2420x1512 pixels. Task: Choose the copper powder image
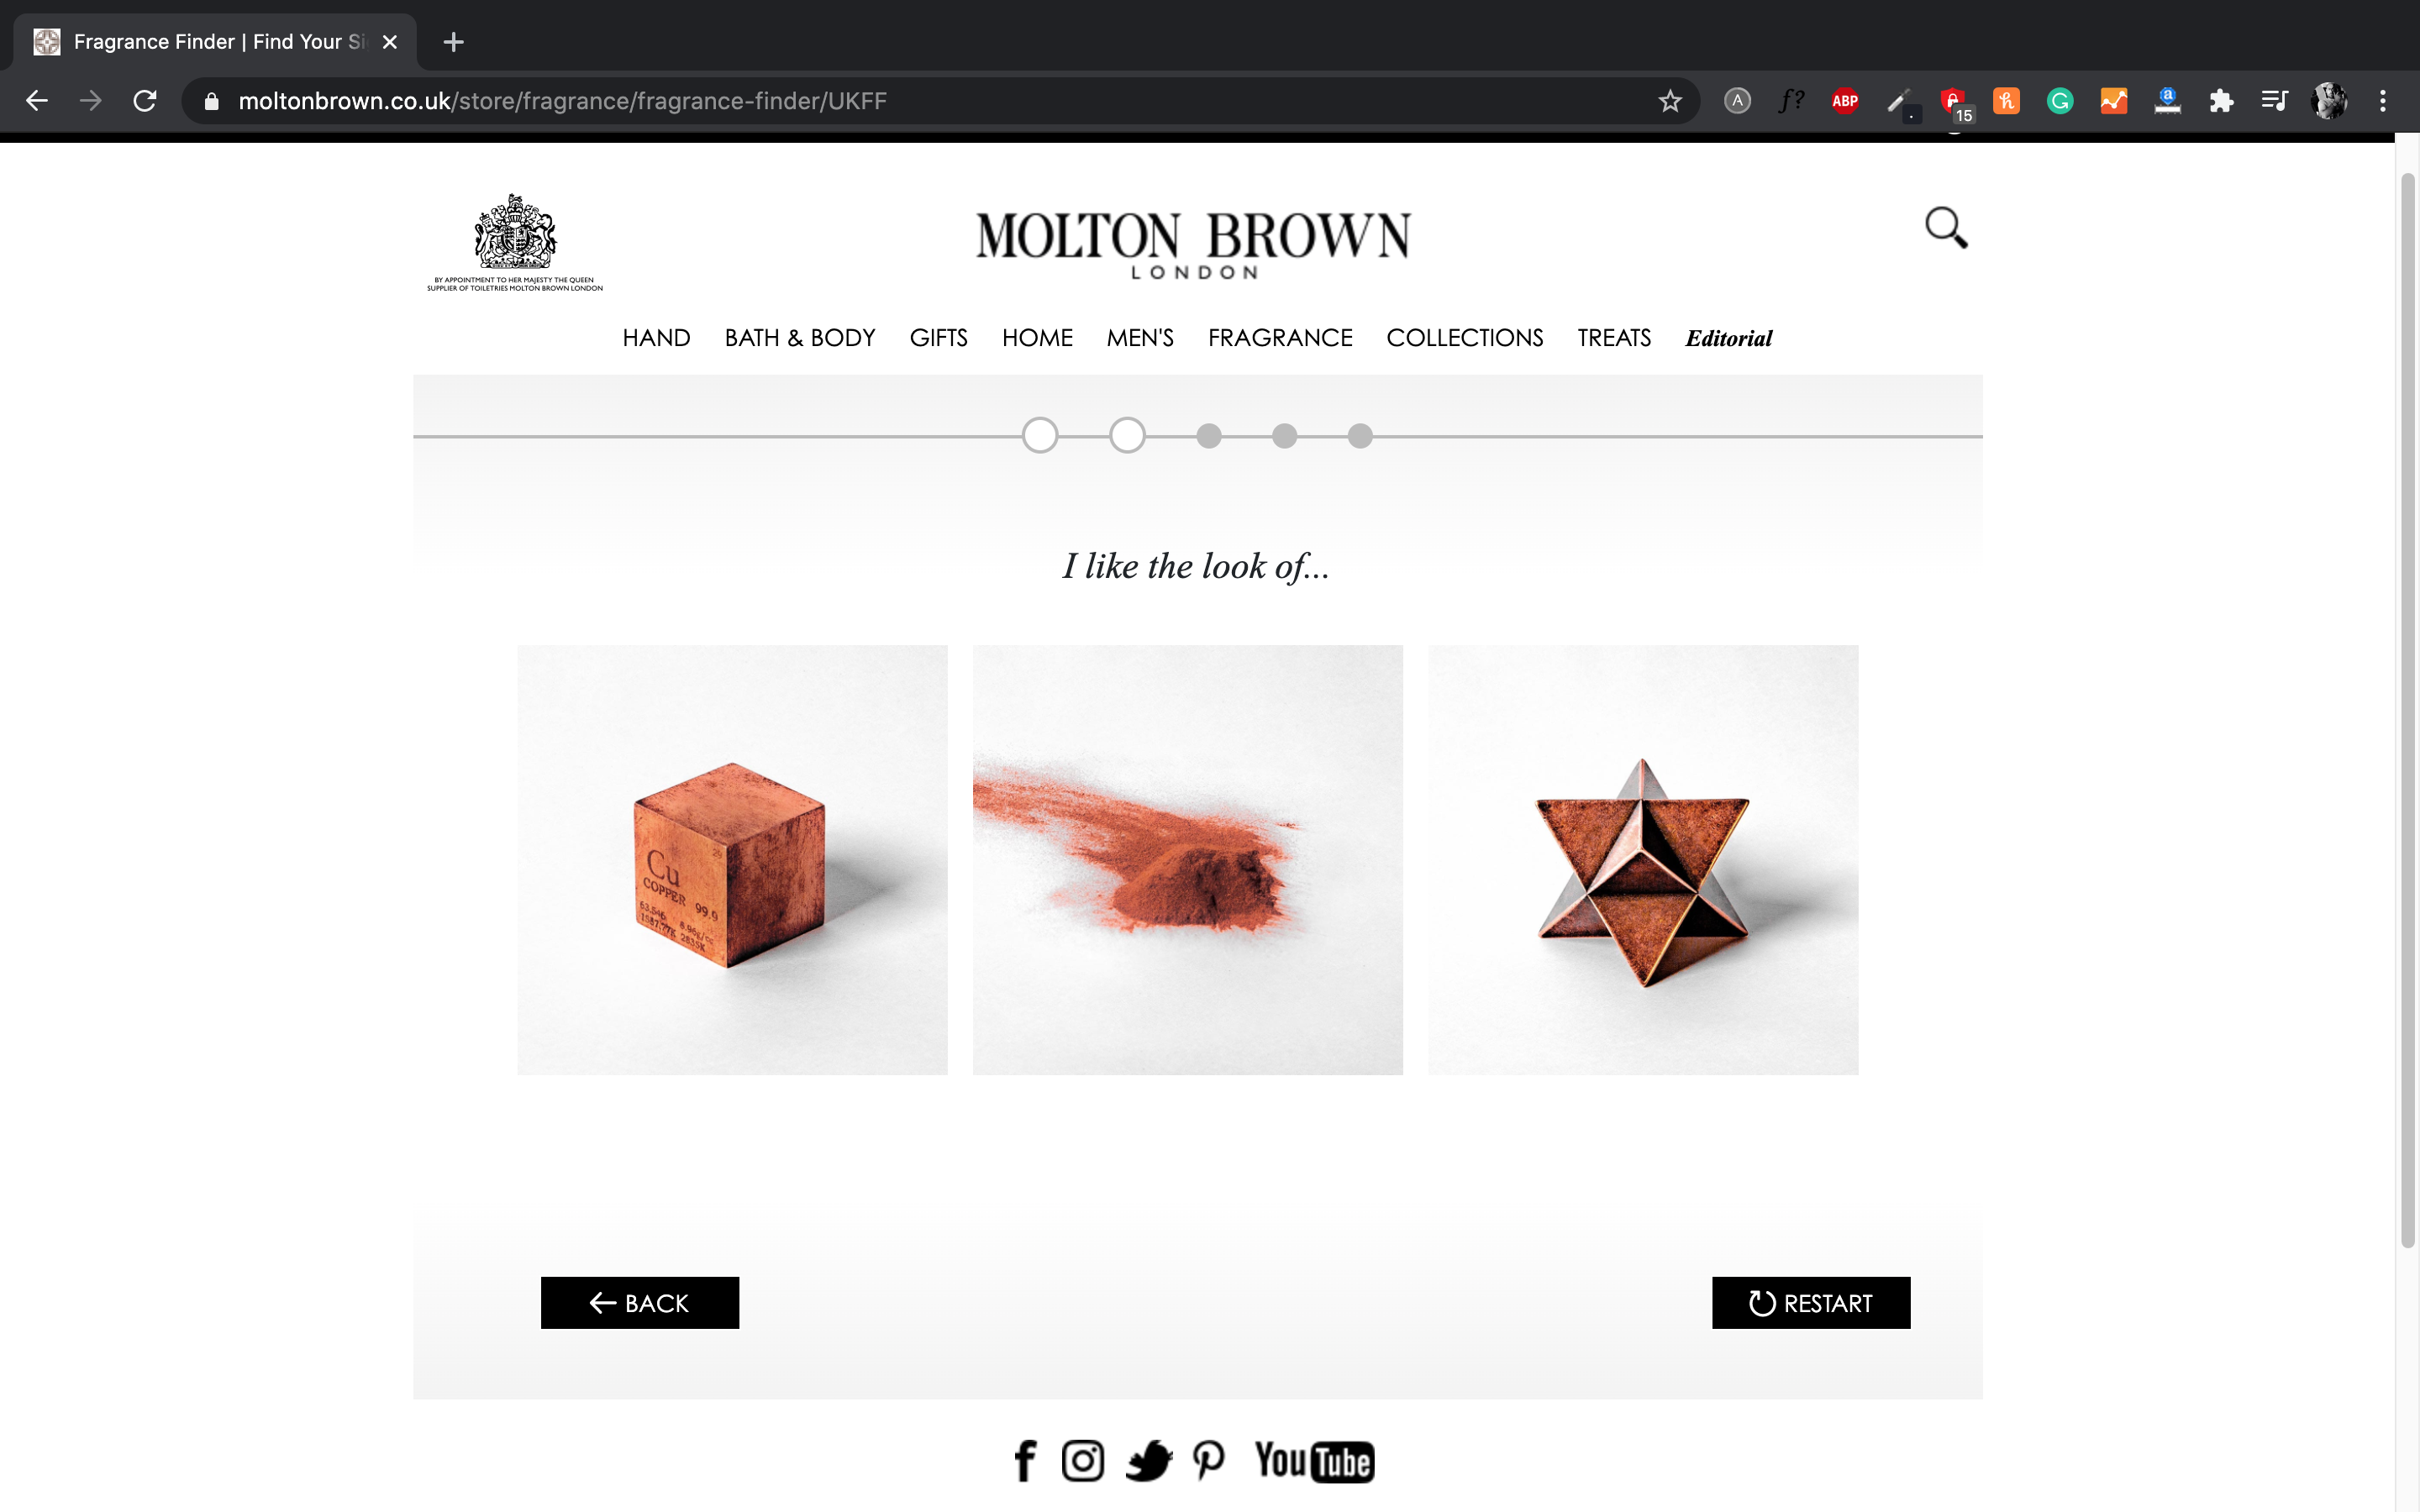(1187, 860)
